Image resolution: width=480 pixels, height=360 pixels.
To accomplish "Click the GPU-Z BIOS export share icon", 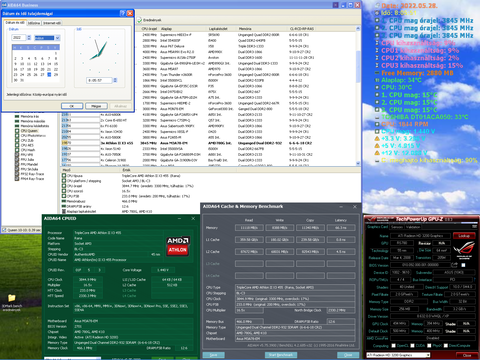I will click(454, 265).
